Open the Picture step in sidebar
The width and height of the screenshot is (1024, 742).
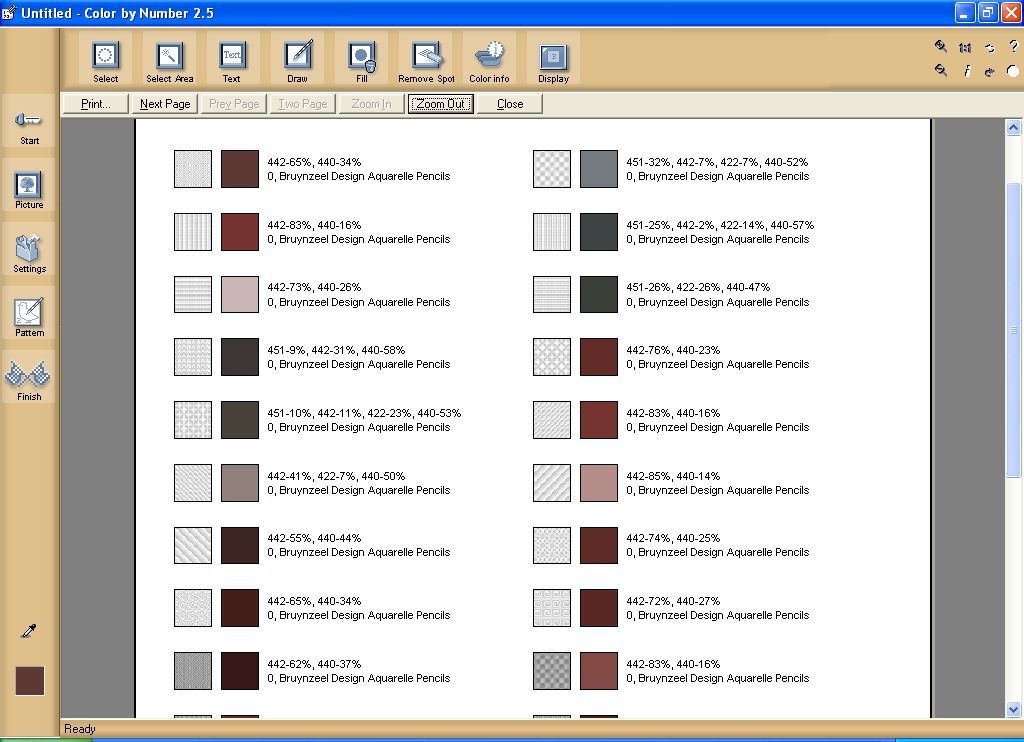tap(29, 188)
